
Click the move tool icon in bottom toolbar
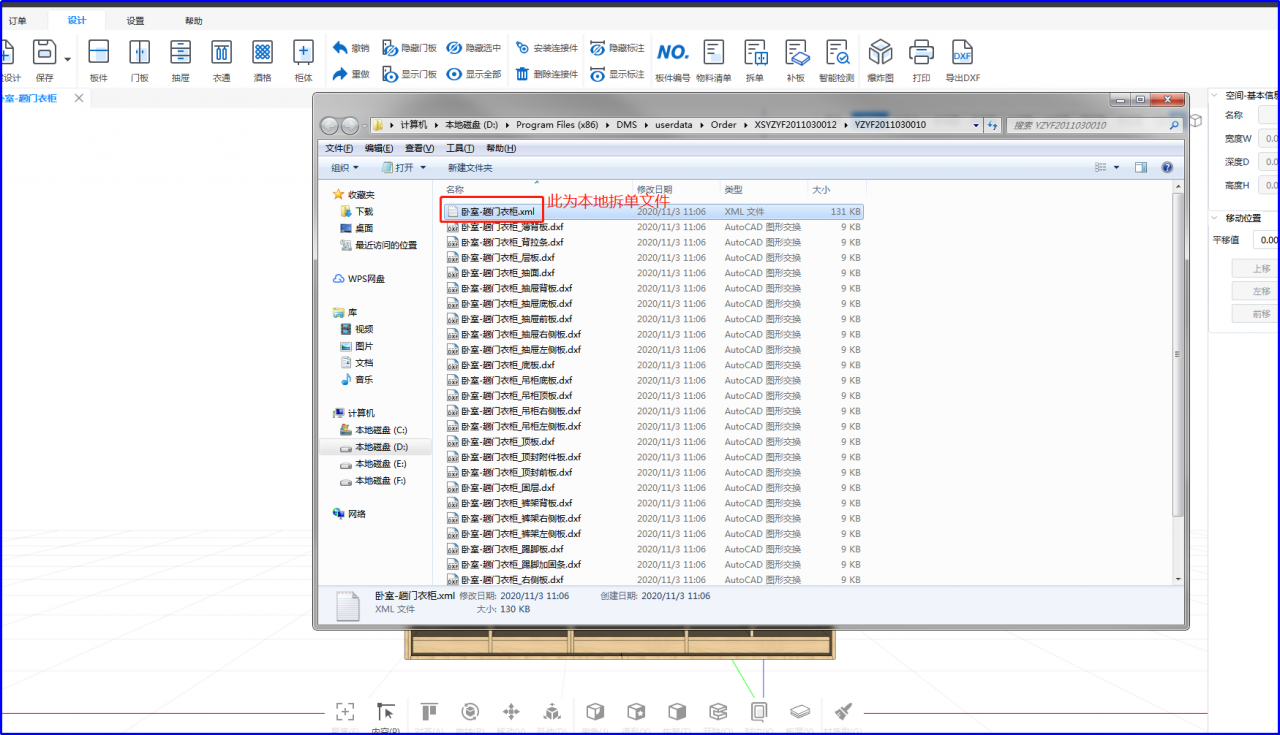click(510, 712)
